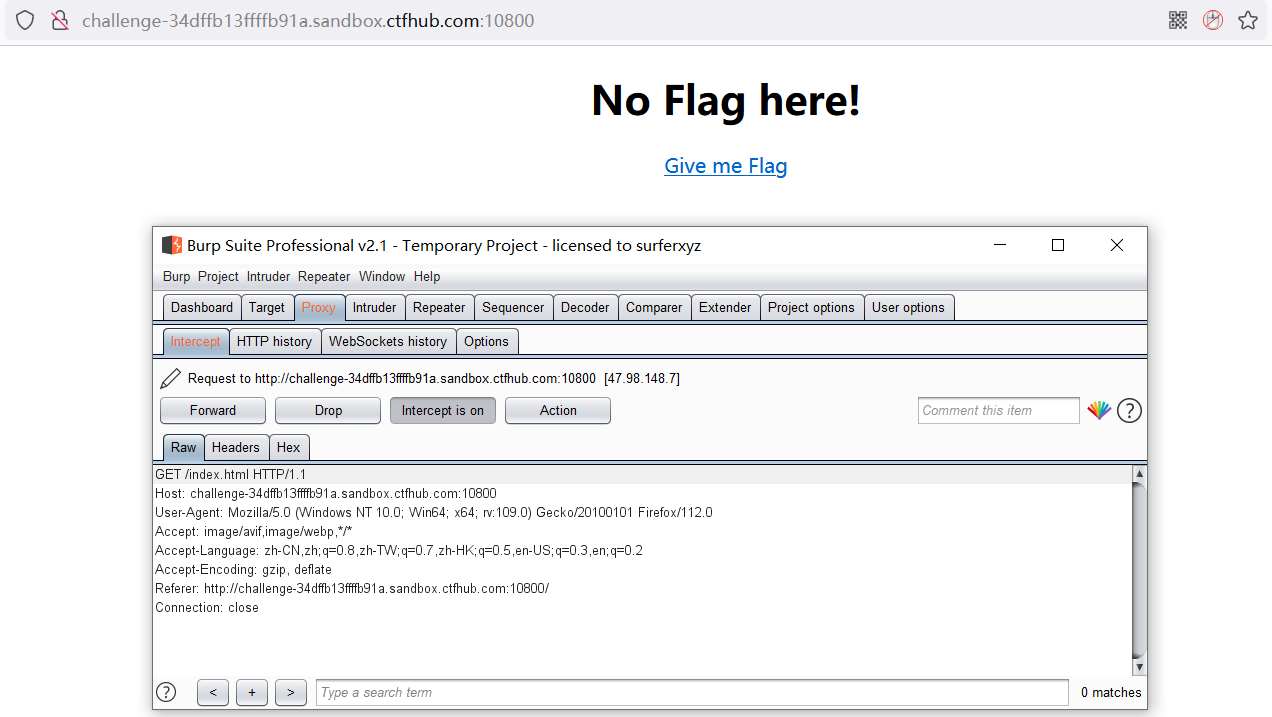Viewport: 1272px width, 717px height.
Task: Select the Intercept sub-tab
Action: 195,341
